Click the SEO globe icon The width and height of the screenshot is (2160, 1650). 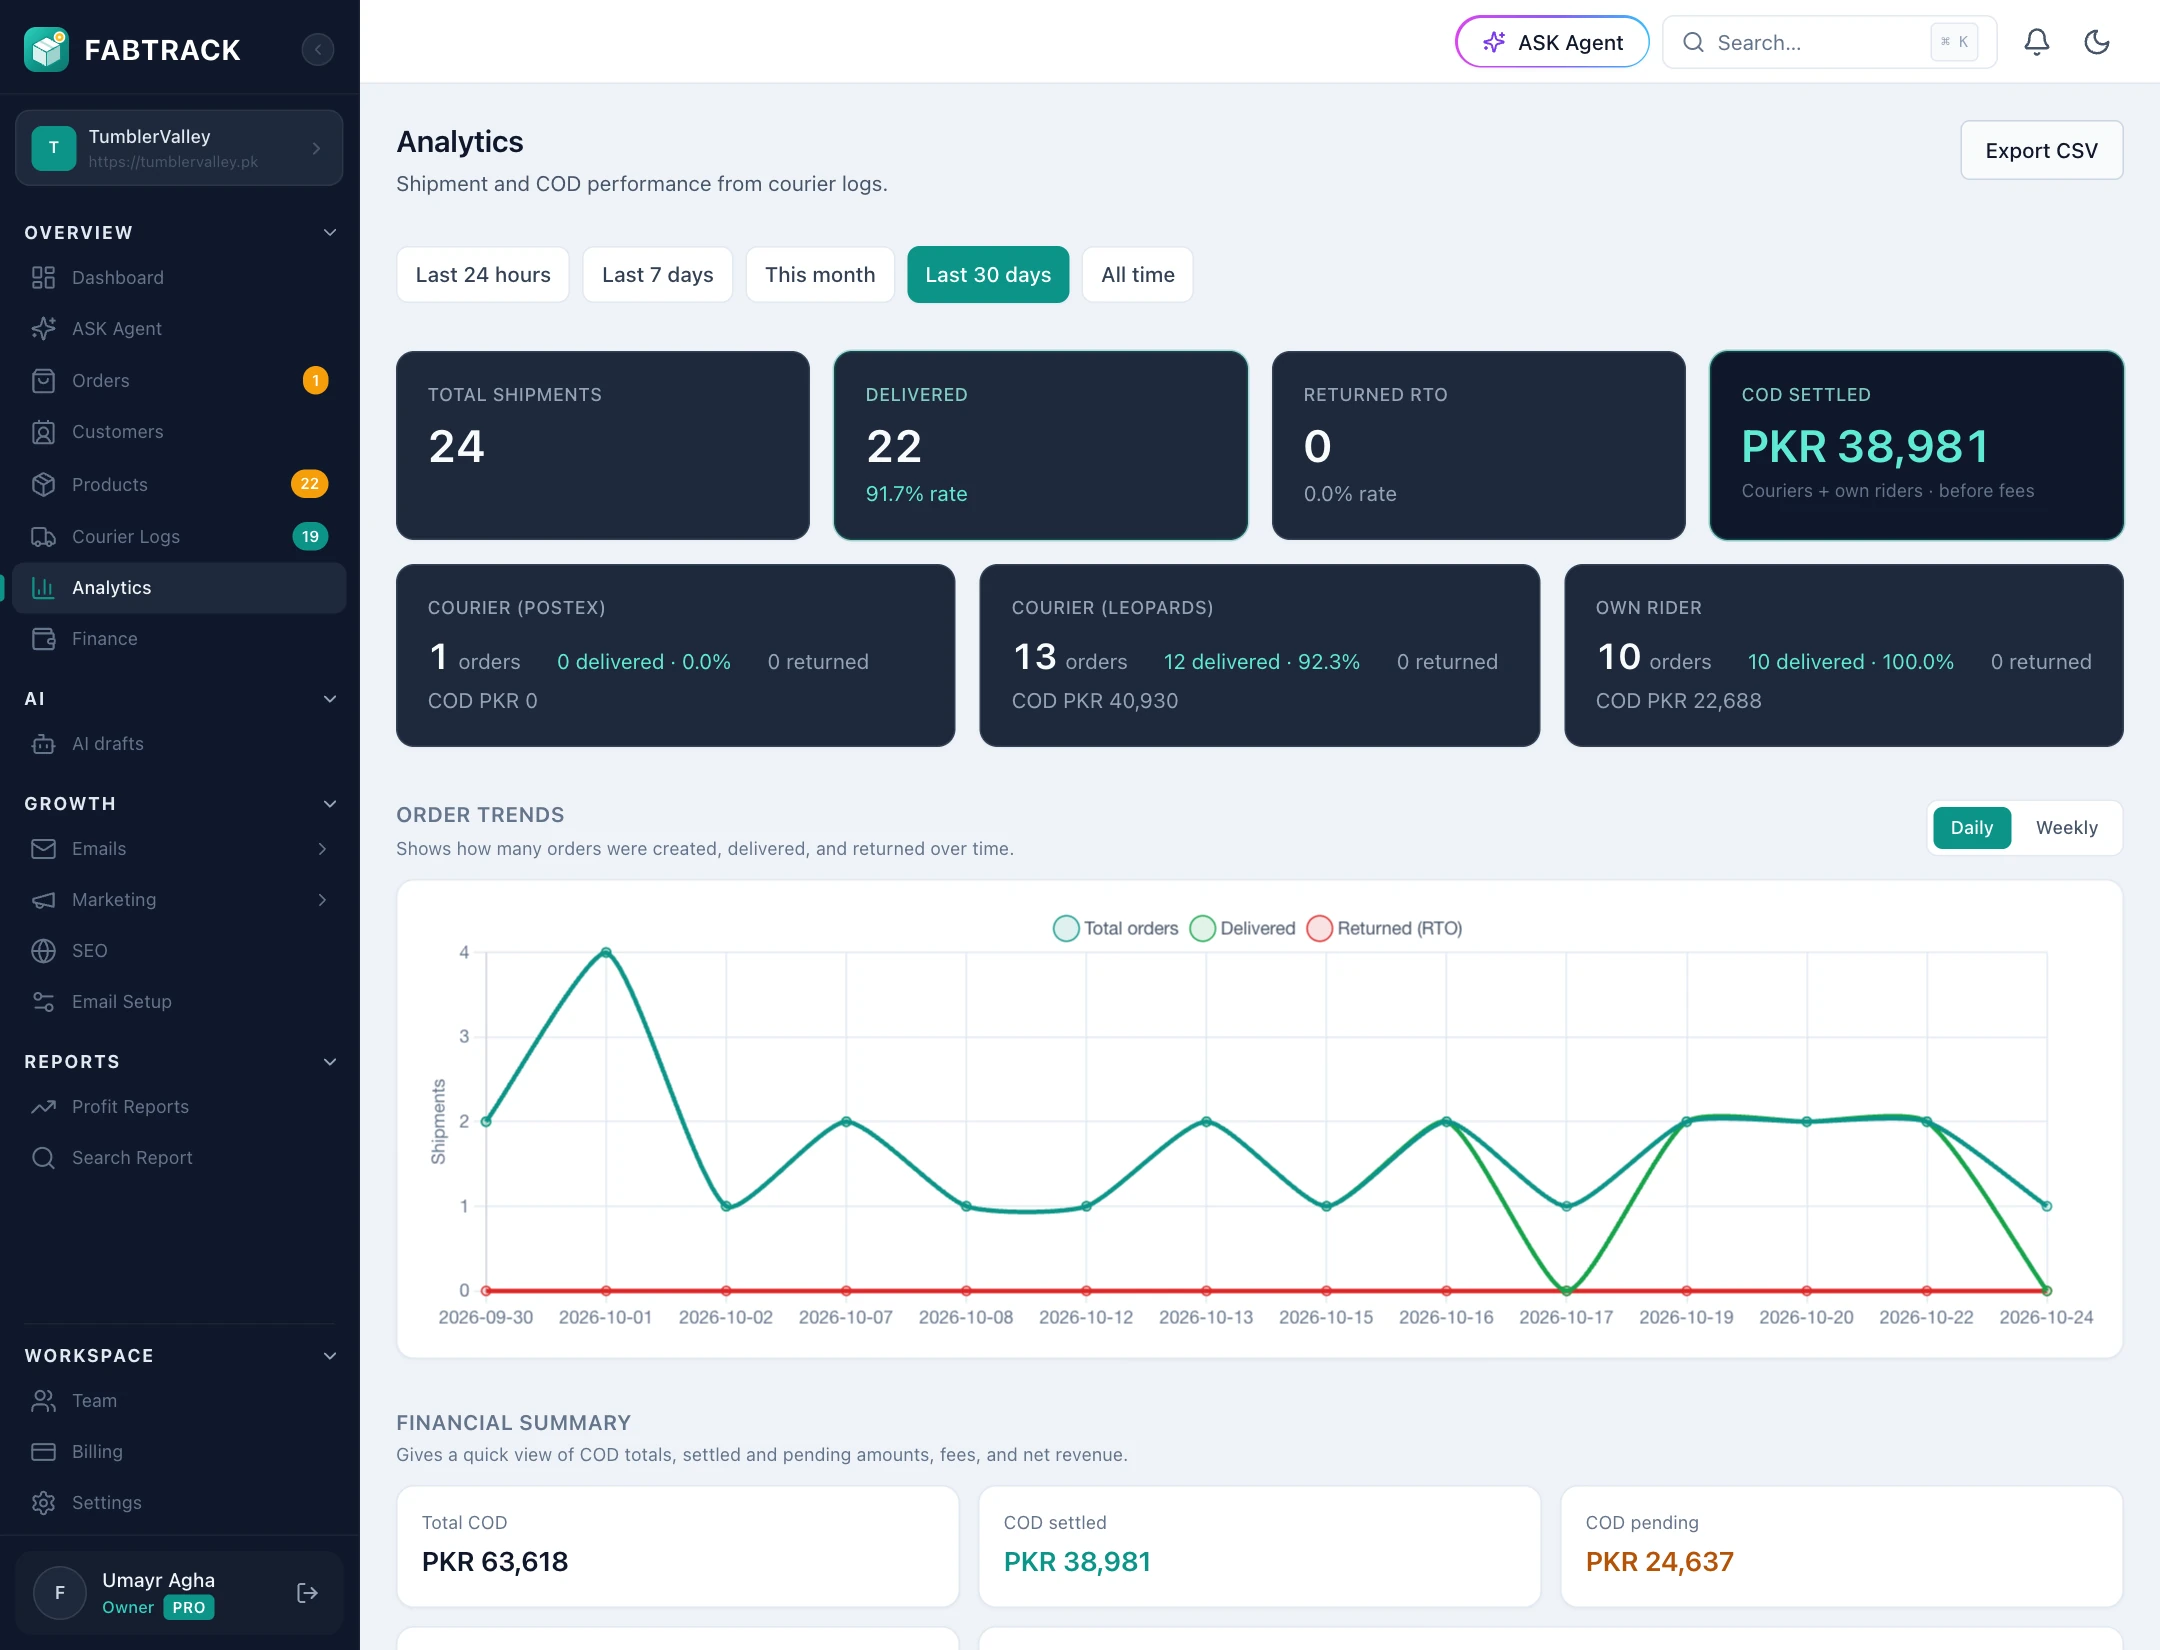click(43, 950)
